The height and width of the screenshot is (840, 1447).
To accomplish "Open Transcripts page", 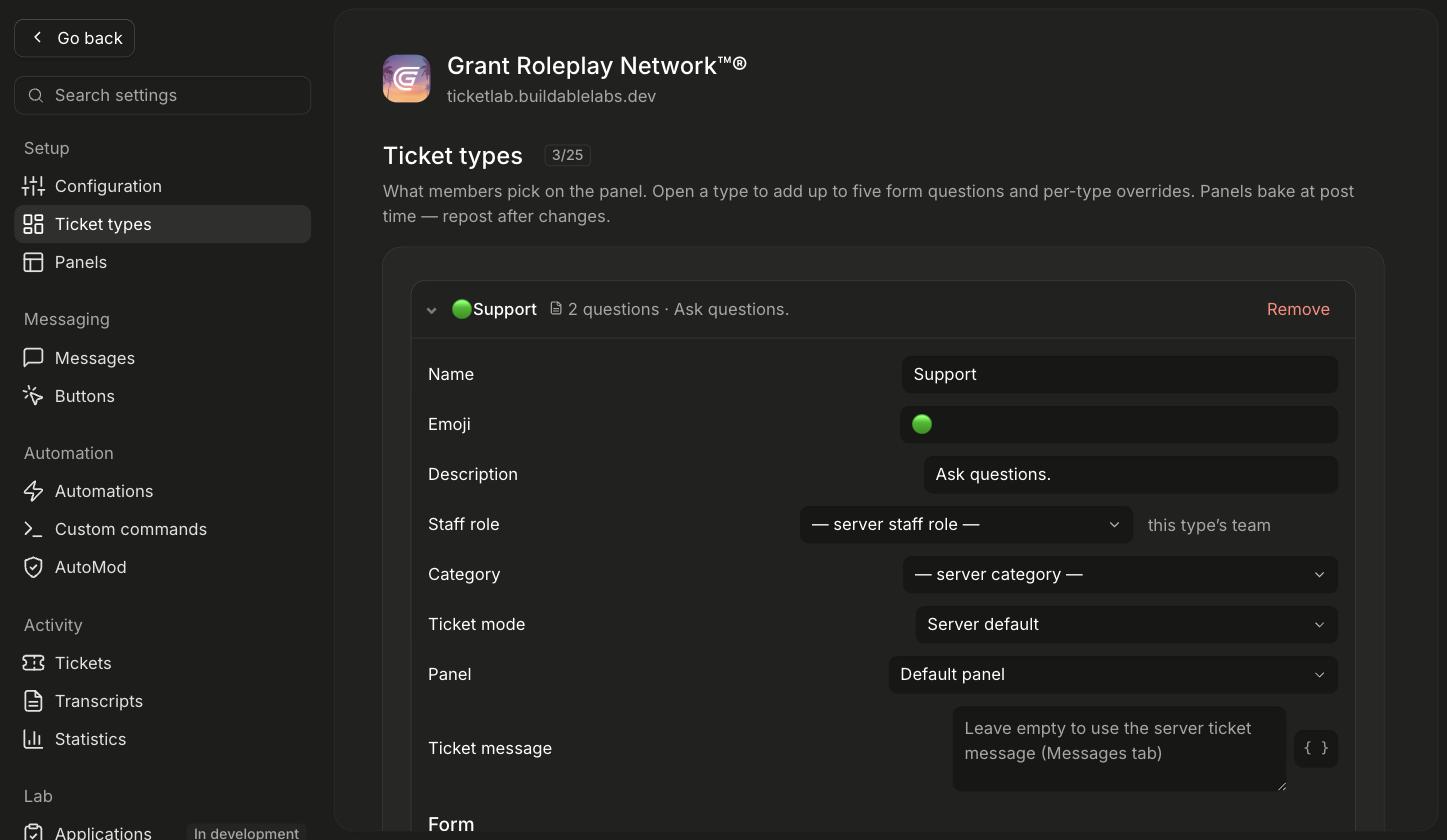I will (x=162, y=701).
